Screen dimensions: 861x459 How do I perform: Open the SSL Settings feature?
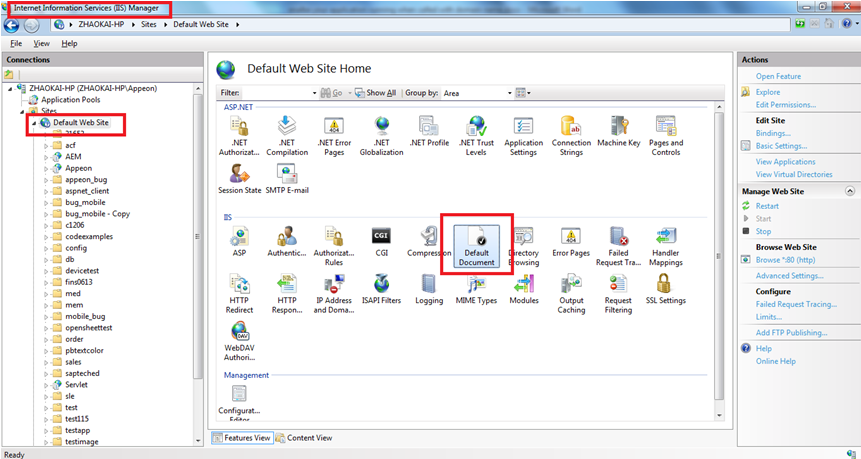[x=666, y=289]
